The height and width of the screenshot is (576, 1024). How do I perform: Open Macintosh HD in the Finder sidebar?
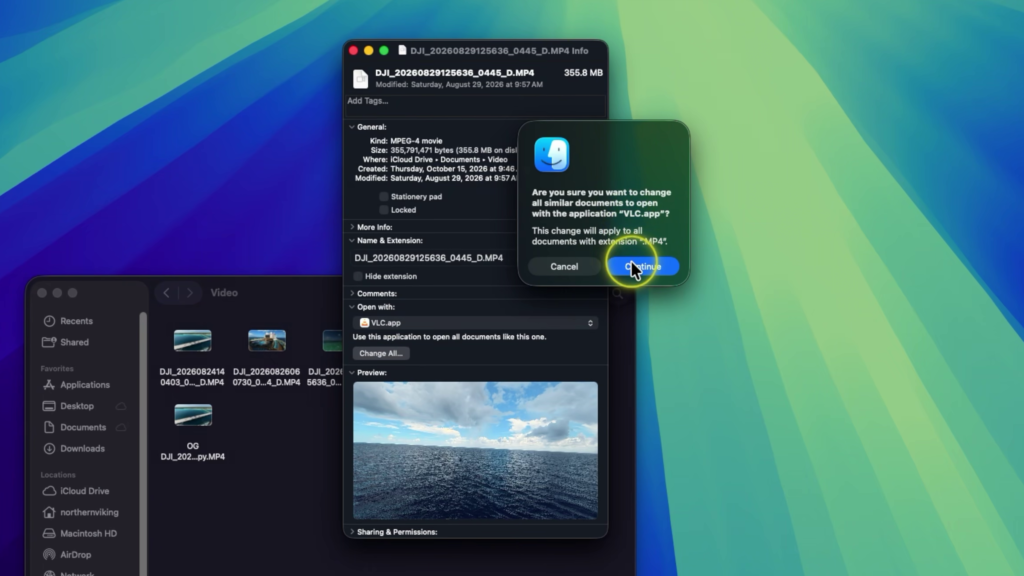coord(80,534)
